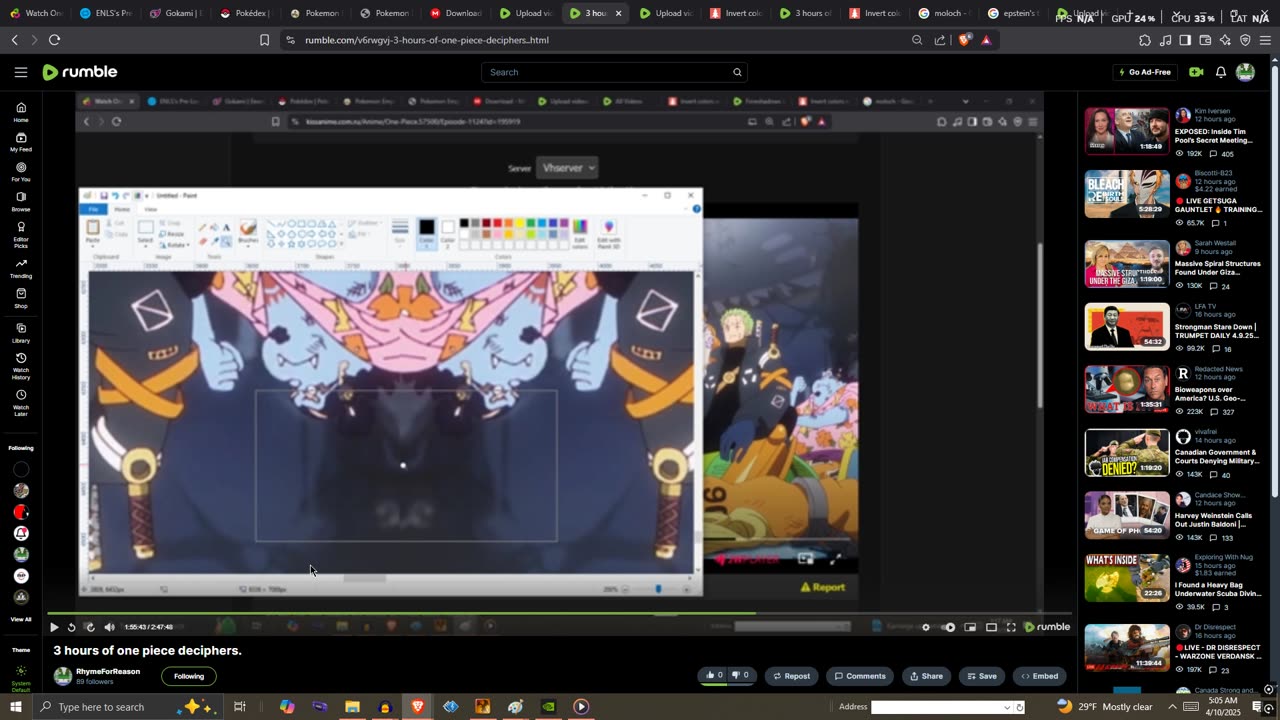Open Kim Iversen EXPOSED video thumbnail
The height and width of the screenshot is (720, 1280).
coord(1127,131)
